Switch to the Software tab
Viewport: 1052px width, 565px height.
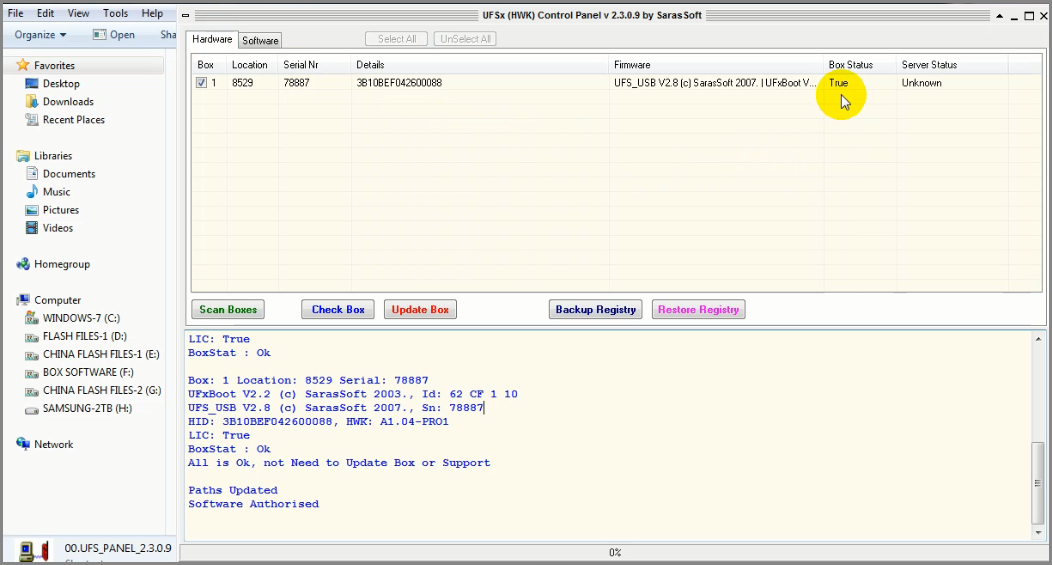[260, 40]
